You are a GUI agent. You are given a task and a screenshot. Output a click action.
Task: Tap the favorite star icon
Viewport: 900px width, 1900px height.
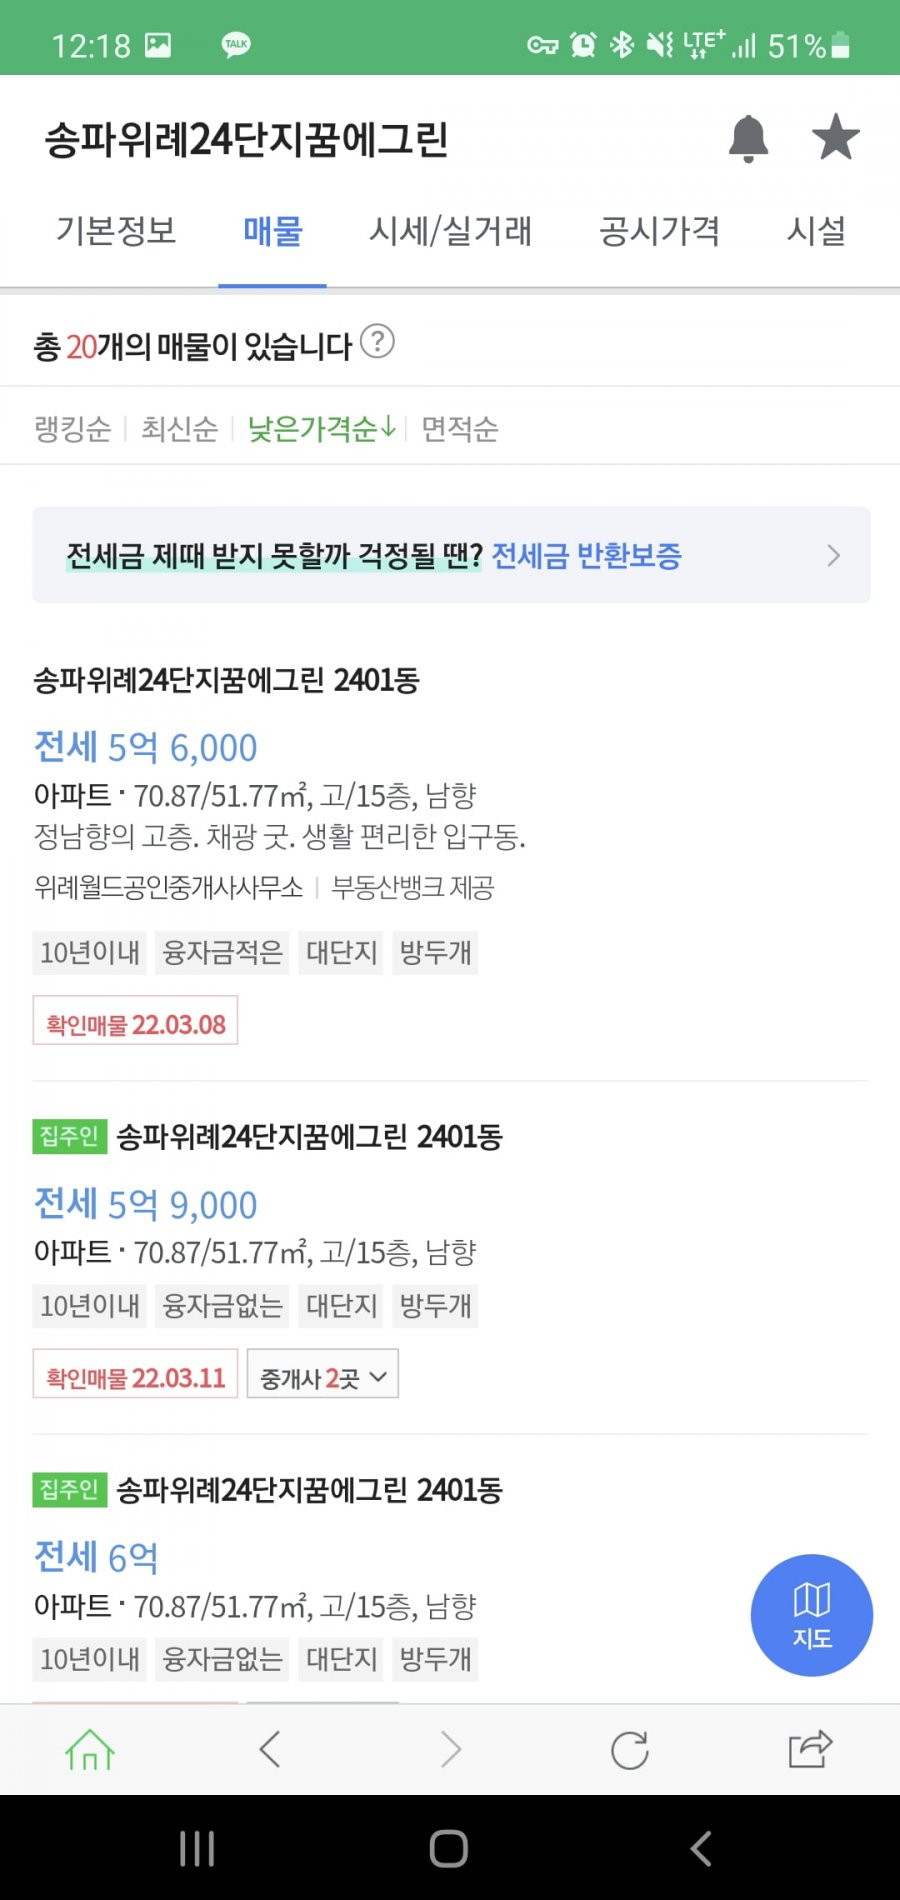(835, 137)
